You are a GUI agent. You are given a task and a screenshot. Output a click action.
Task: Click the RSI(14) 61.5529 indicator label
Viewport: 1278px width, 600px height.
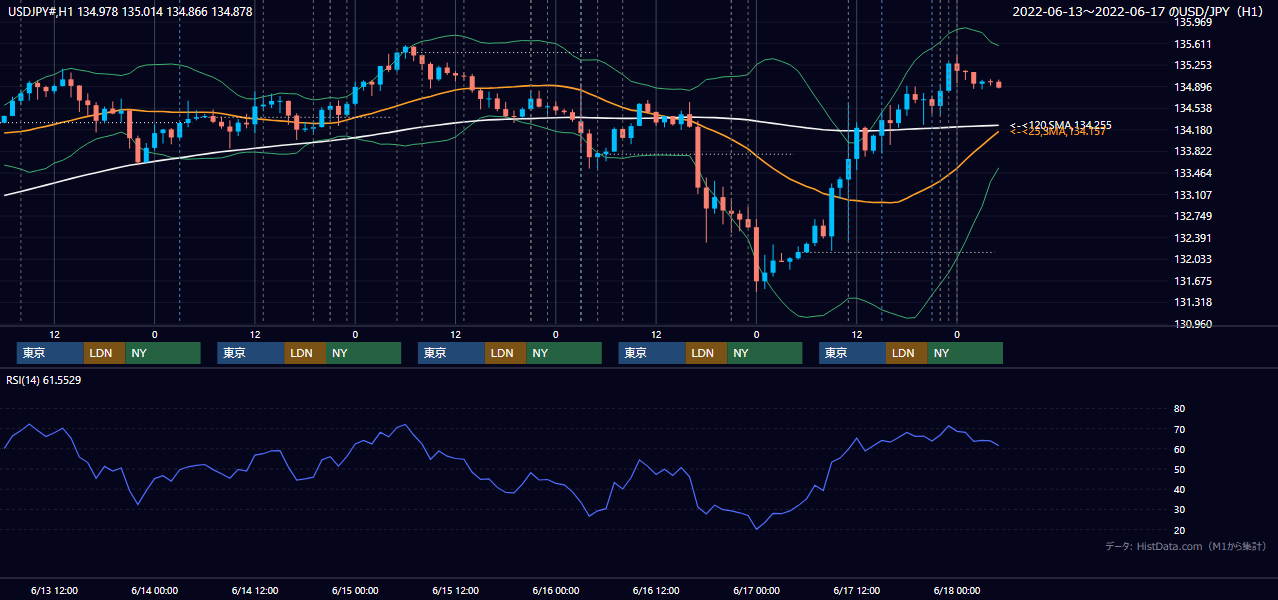43,380
